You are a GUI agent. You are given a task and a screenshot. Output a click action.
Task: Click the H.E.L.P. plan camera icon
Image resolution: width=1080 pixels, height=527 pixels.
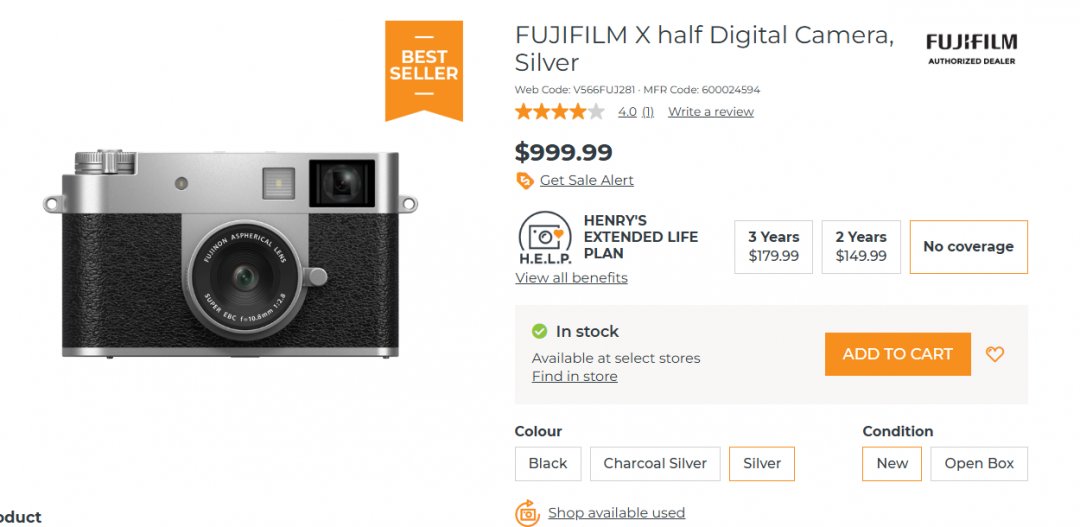545,238
